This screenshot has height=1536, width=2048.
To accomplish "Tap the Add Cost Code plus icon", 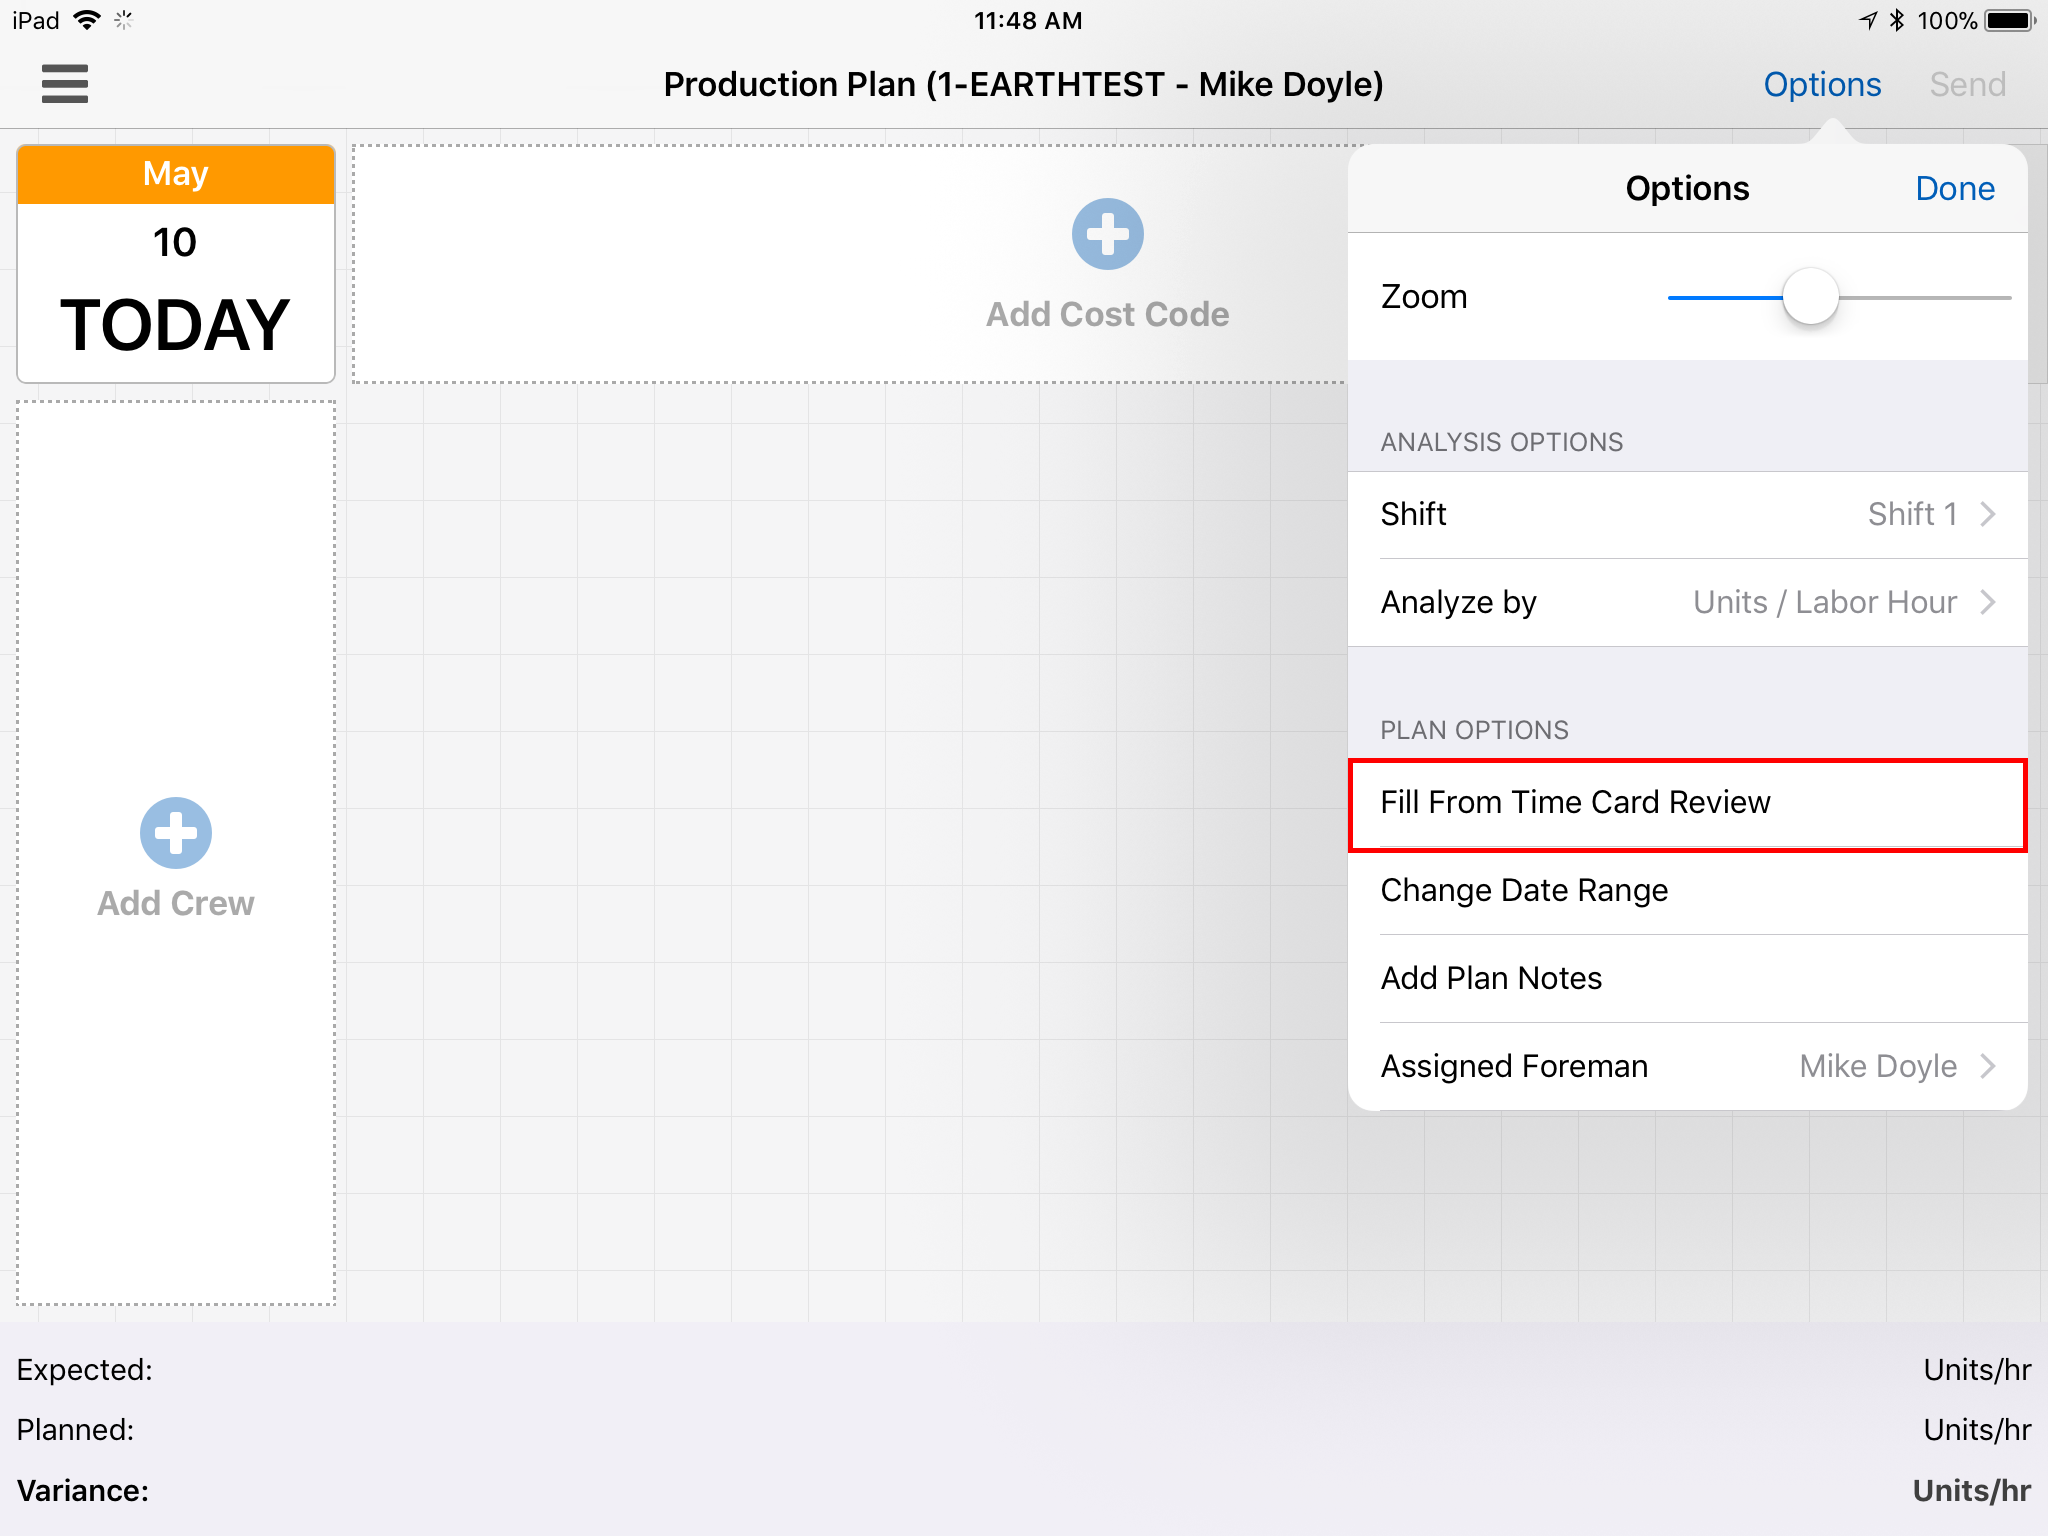I will point(1107,234).
